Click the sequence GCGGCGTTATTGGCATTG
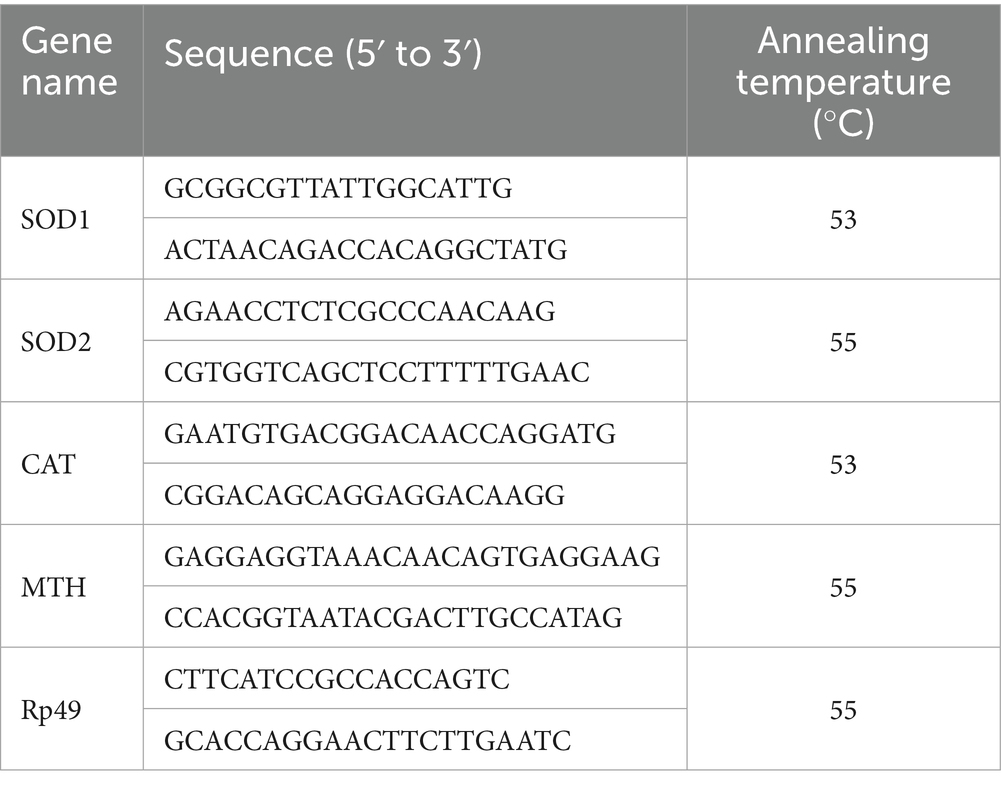The width and height of the screenshot is (1001, 788). point(339,188)
